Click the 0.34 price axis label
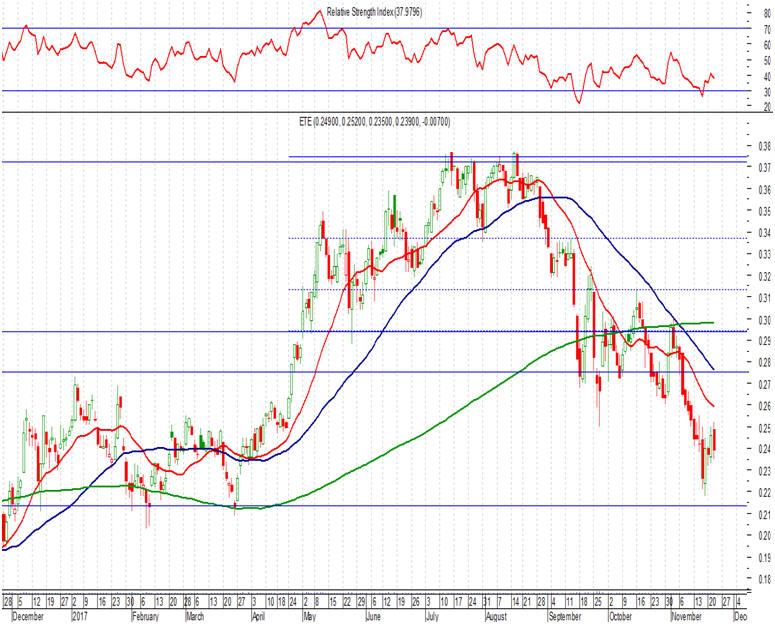 [x=765, y=233]
